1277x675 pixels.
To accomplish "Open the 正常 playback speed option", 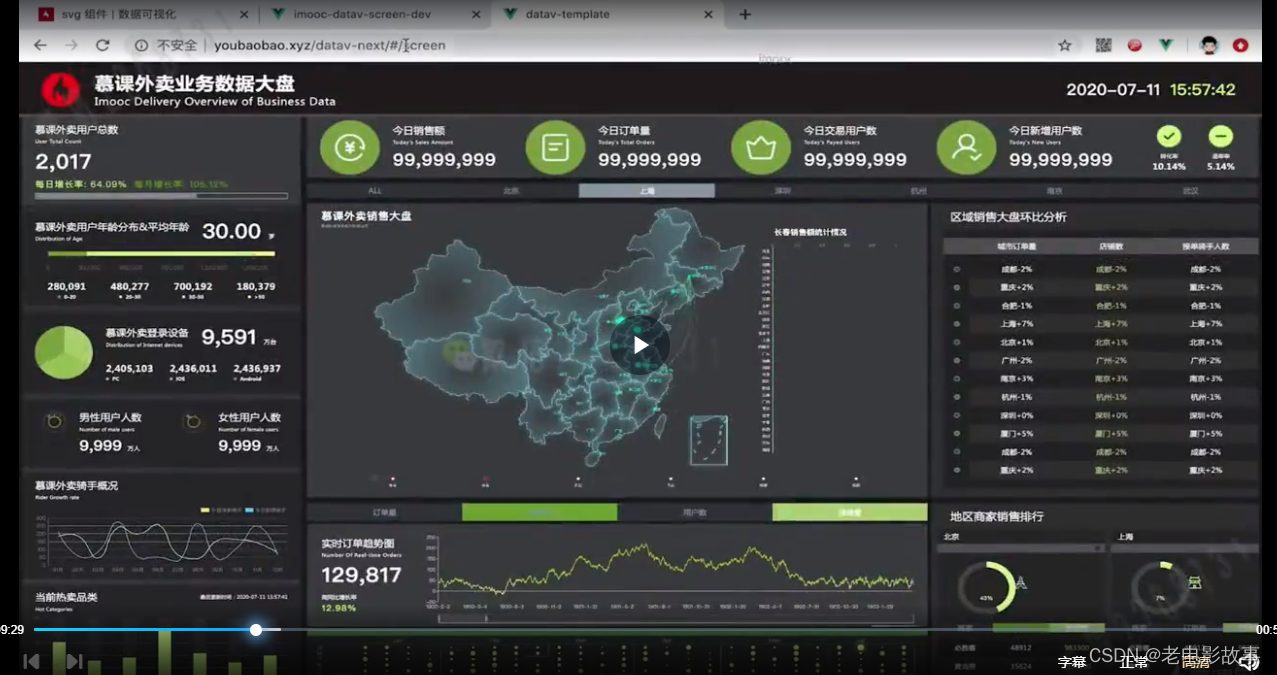I will click(1133, 662).
